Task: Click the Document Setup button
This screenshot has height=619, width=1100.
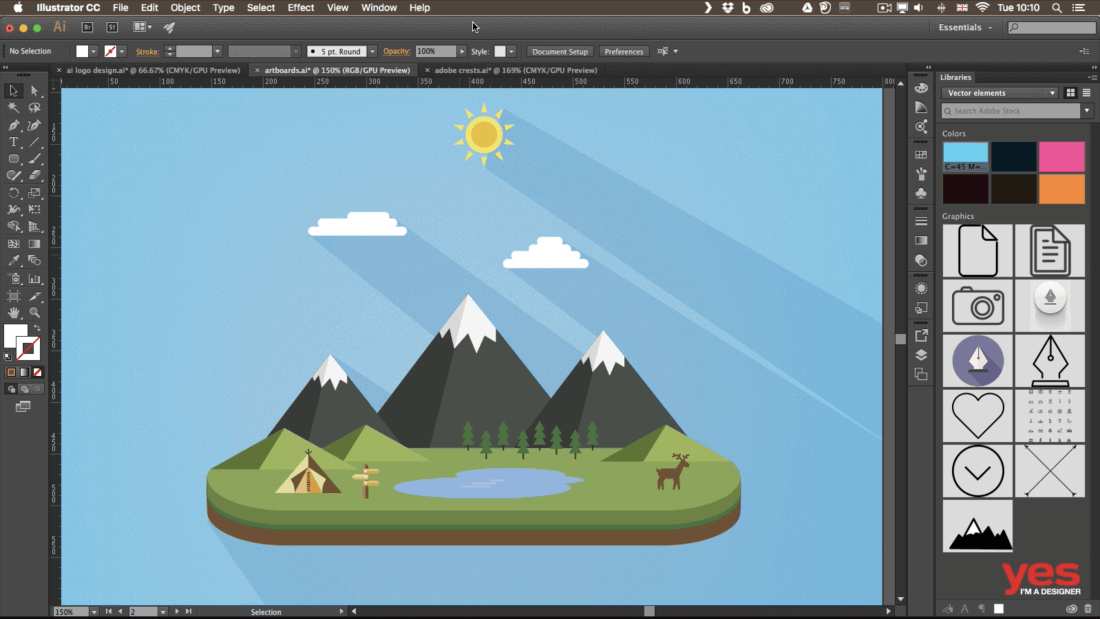Action: tap(559, 51)
